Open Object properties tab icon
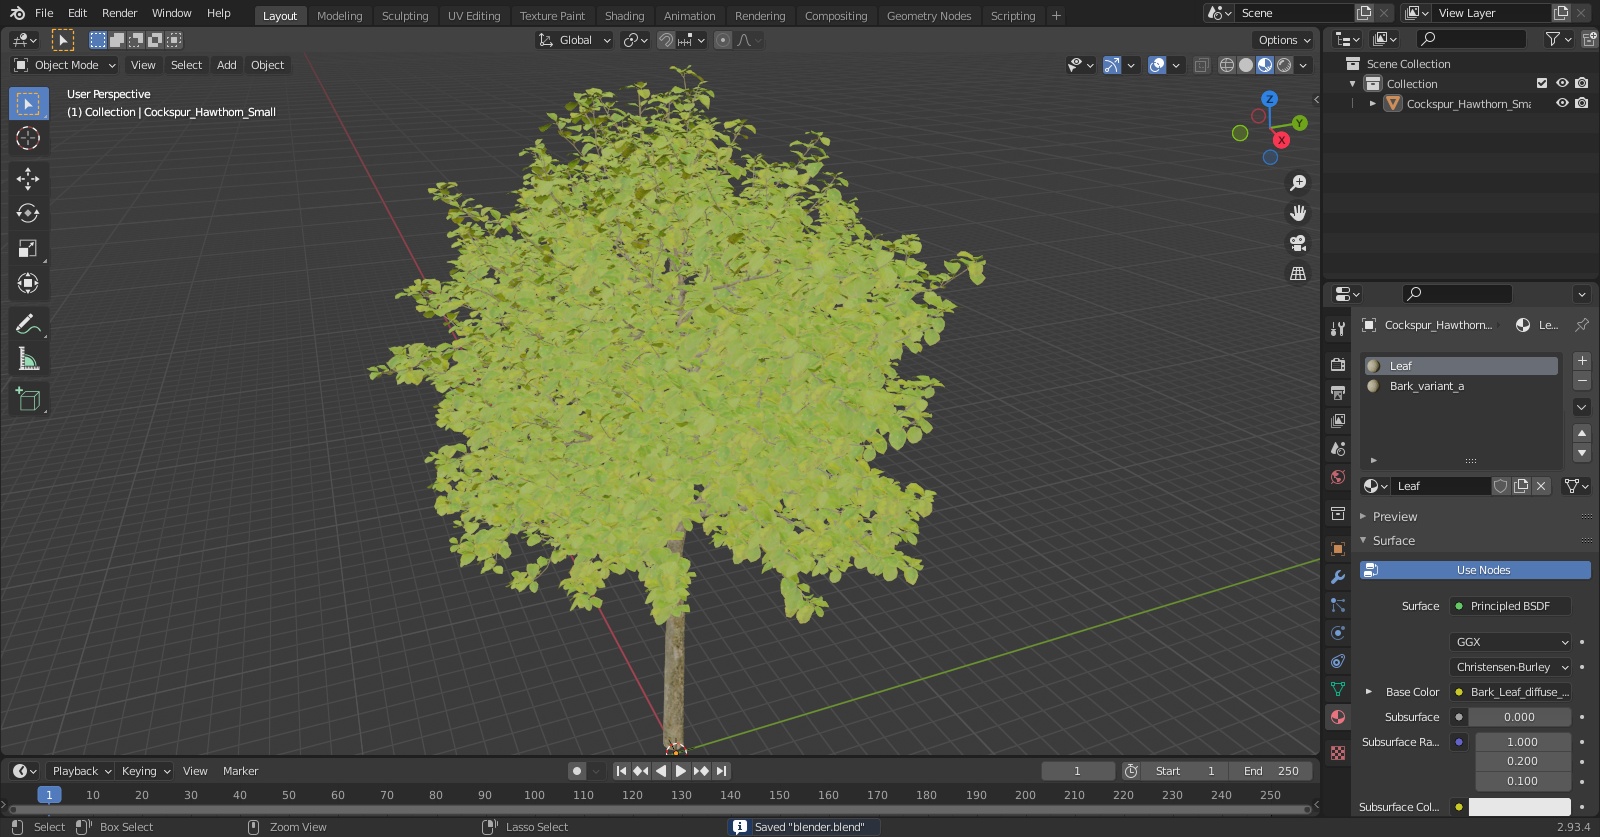Screen dimensions: 1600x837 click(1338, 549)
